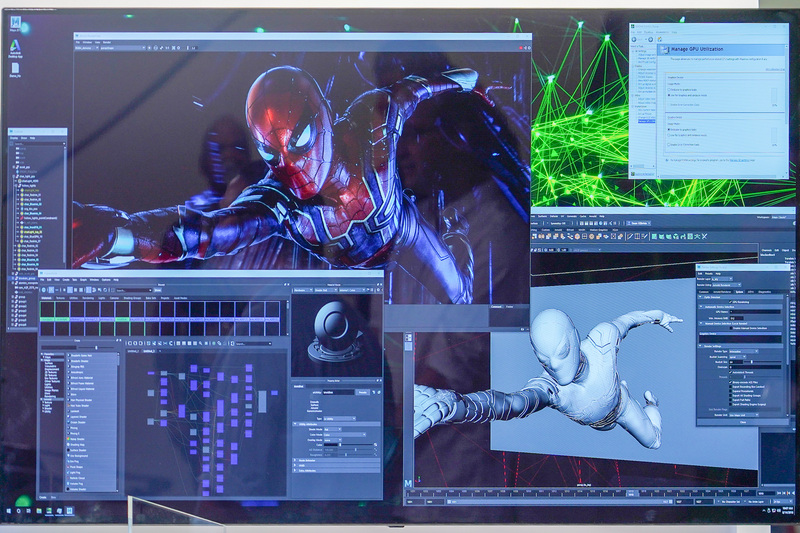Toggle GPU Rendering checkbox in Render Settings
The width and height of the screenshot is (800, 533).
click(x=731, y=302)
